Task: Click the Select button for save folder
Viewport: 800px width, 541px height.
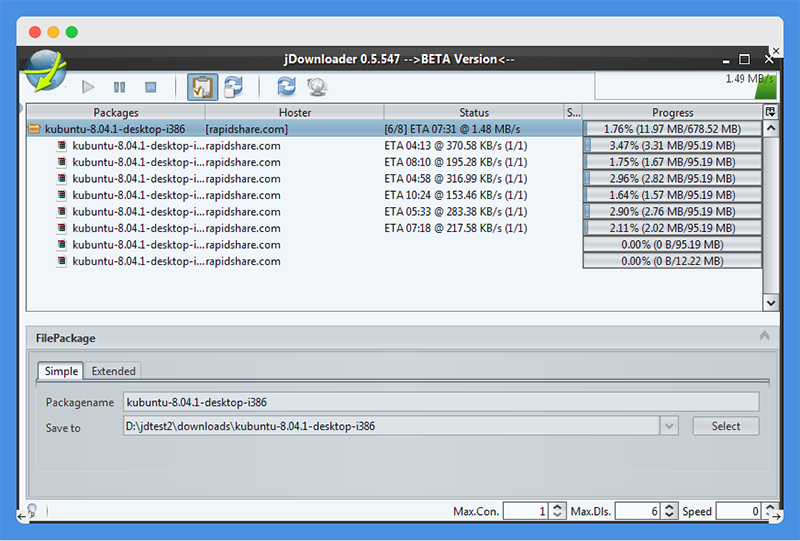Action: coord(726,426)
